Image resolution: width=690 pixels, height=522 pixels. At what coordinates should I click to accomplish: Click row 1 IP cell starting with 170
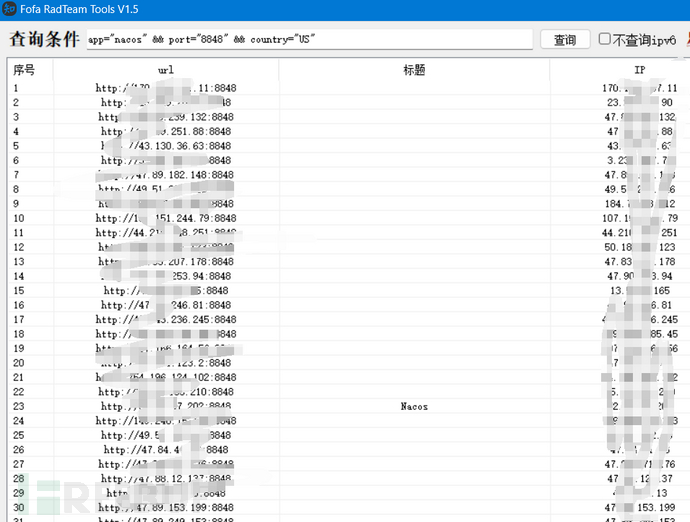pos(639,88)
